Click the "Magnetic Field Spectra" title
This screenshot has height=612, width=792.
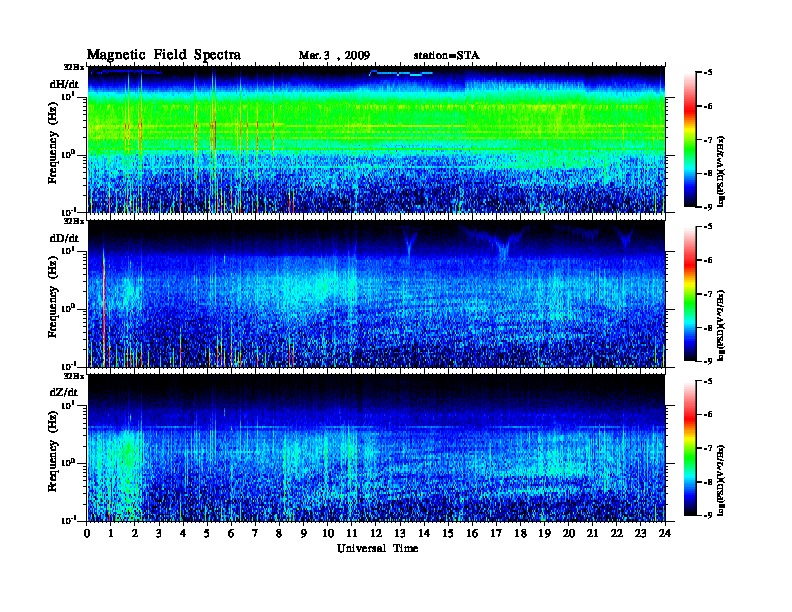(x=164, y=55)
